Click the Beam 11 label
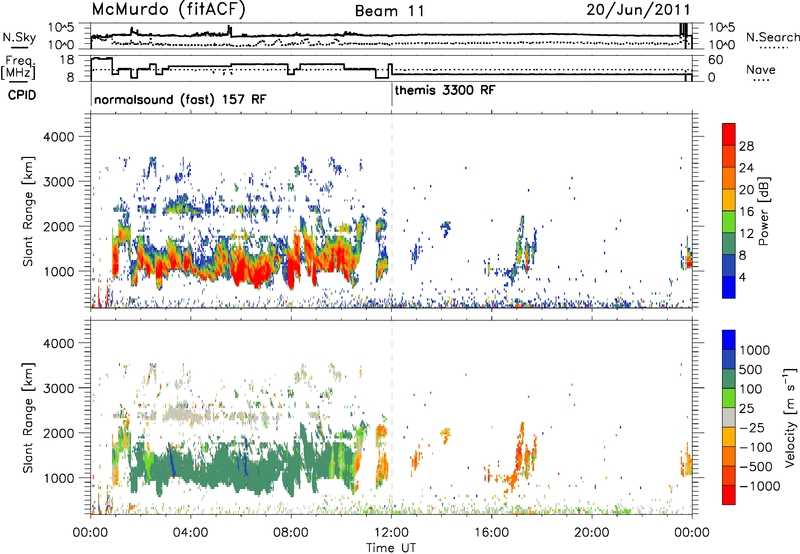800x554 pixels. click(390, 11)
